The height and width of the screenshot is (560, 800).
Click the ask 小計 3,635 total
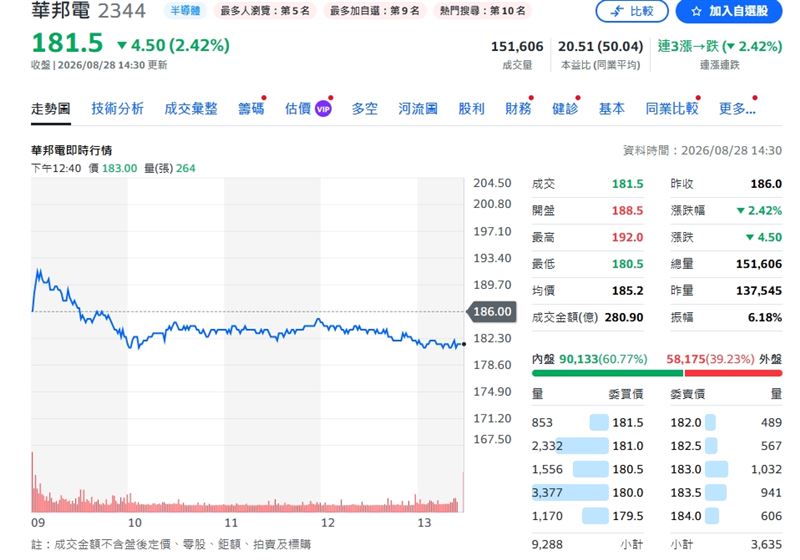point(766,544)
